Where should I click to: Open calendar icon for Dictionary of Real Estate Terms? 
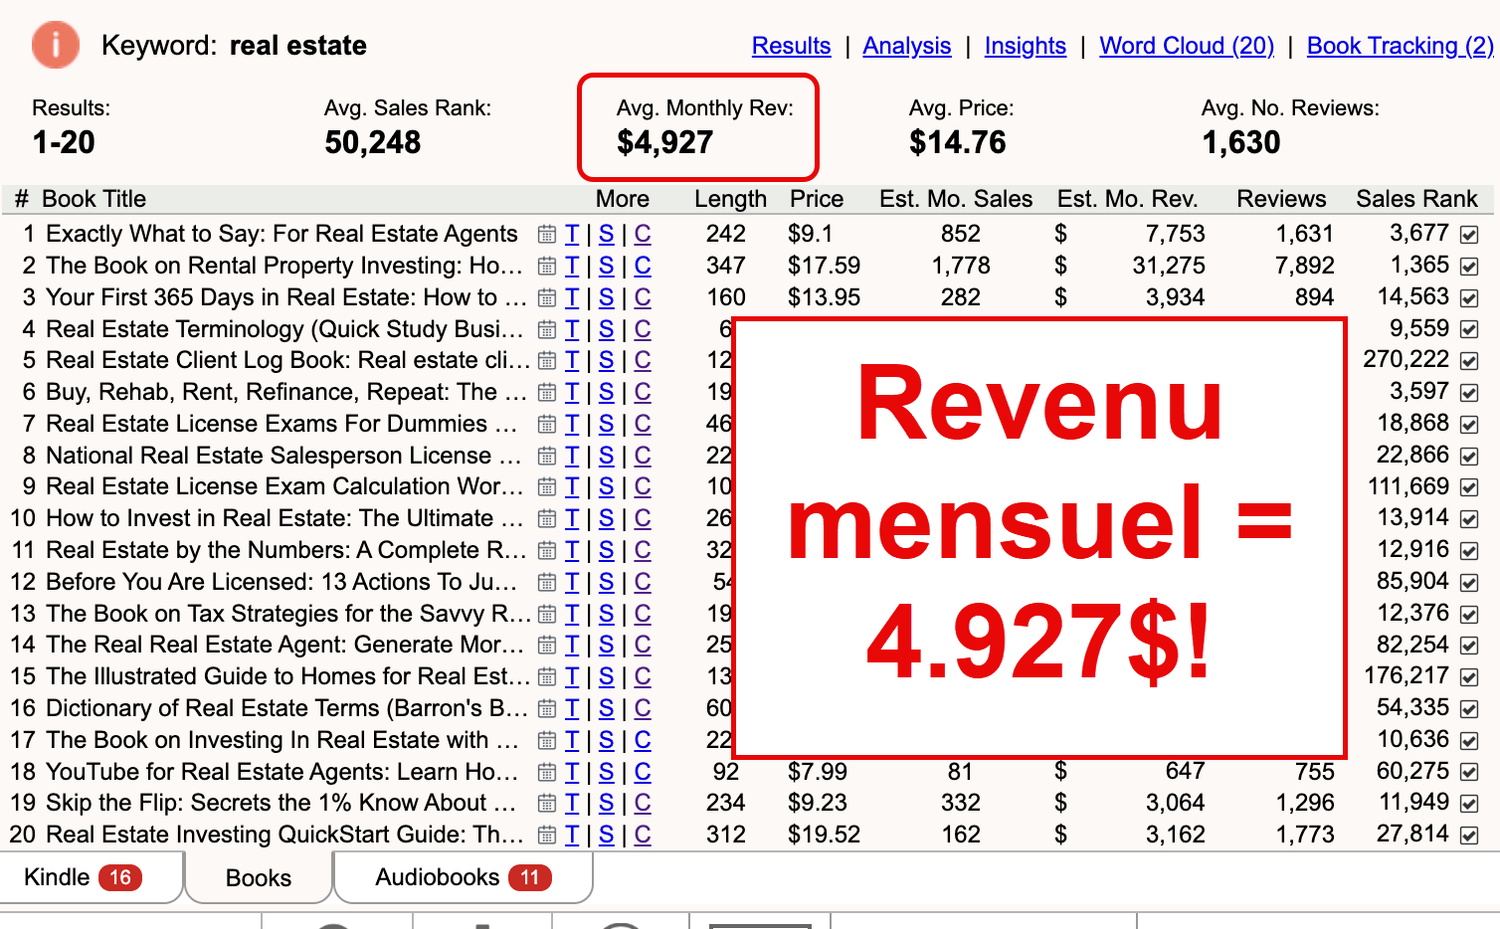tap(547, 709)
